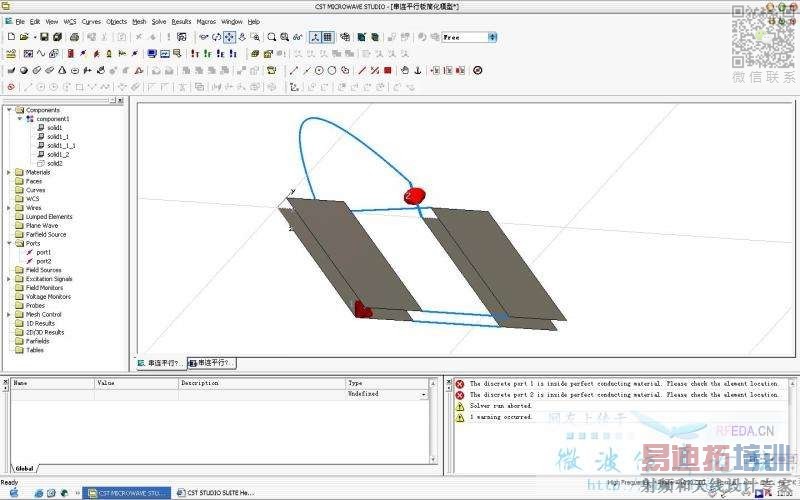This screenshot has width=800, height=500.
Task: Select port2 in the tree
Action: (43, 261)
